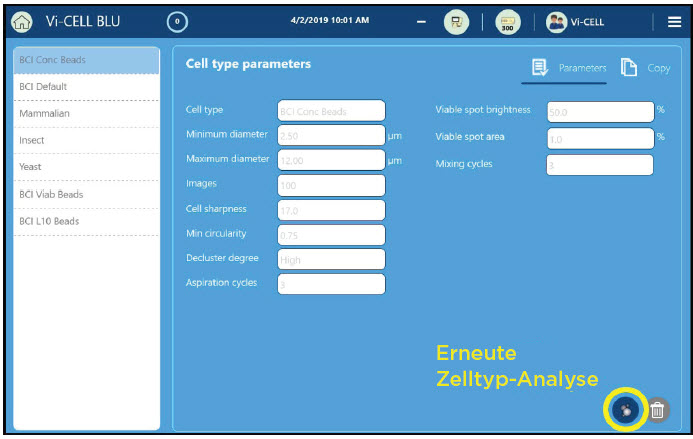Screen dimensions: 693x439
Task: Click the Vi-CELL username text in header
Action: click(x=587, y=22)
